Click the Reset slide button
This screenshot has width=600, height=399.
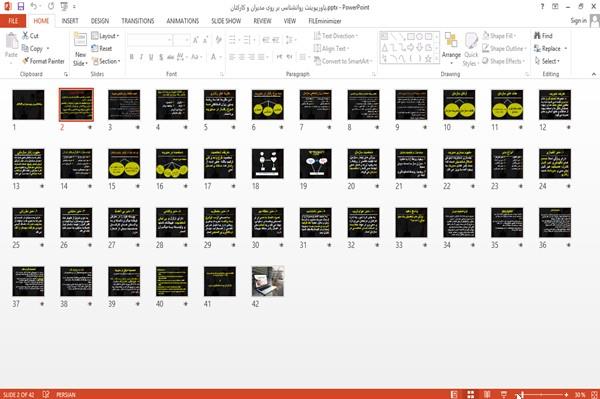[x=102, y=49]
